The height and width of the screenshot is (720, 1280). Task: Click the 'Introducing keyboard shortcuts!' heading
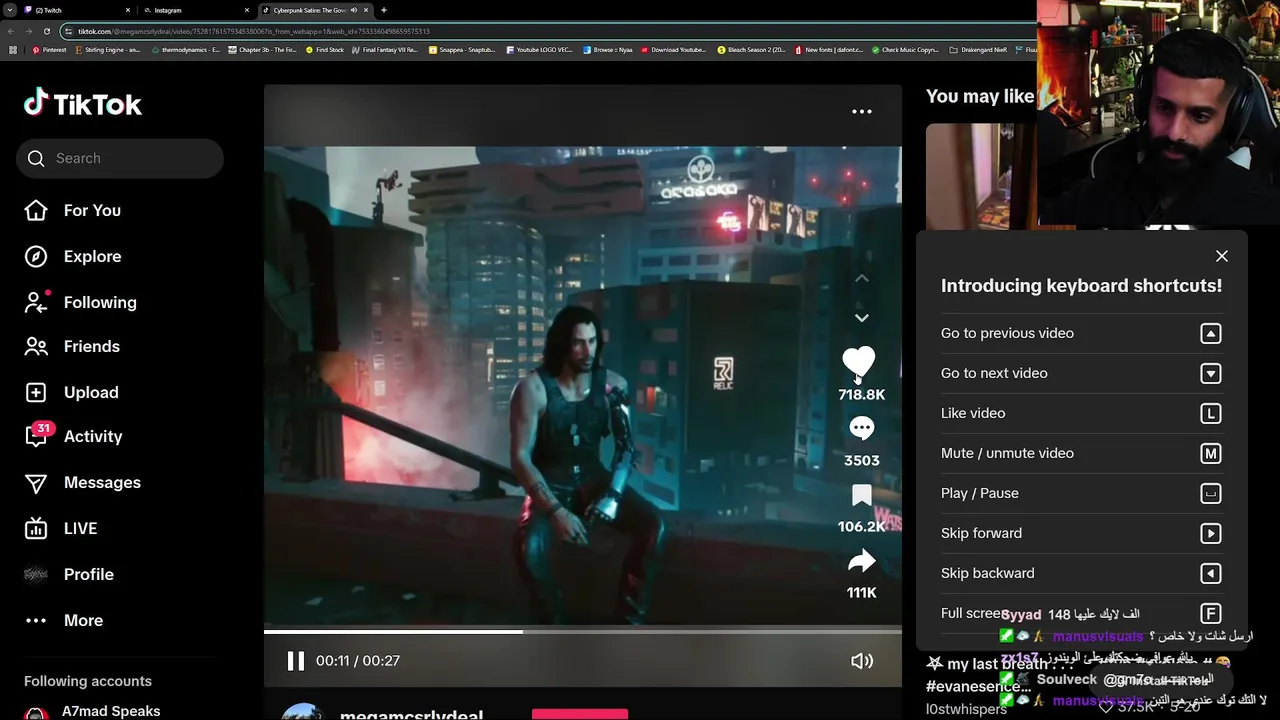[x=1081, y=285]
